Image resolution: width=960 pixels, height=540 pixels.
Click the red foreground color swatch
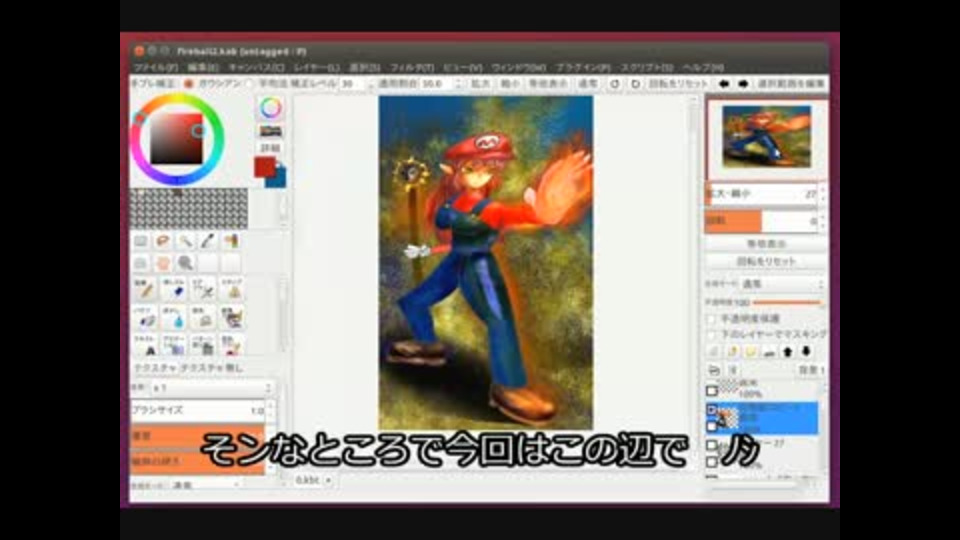[264, 165]
